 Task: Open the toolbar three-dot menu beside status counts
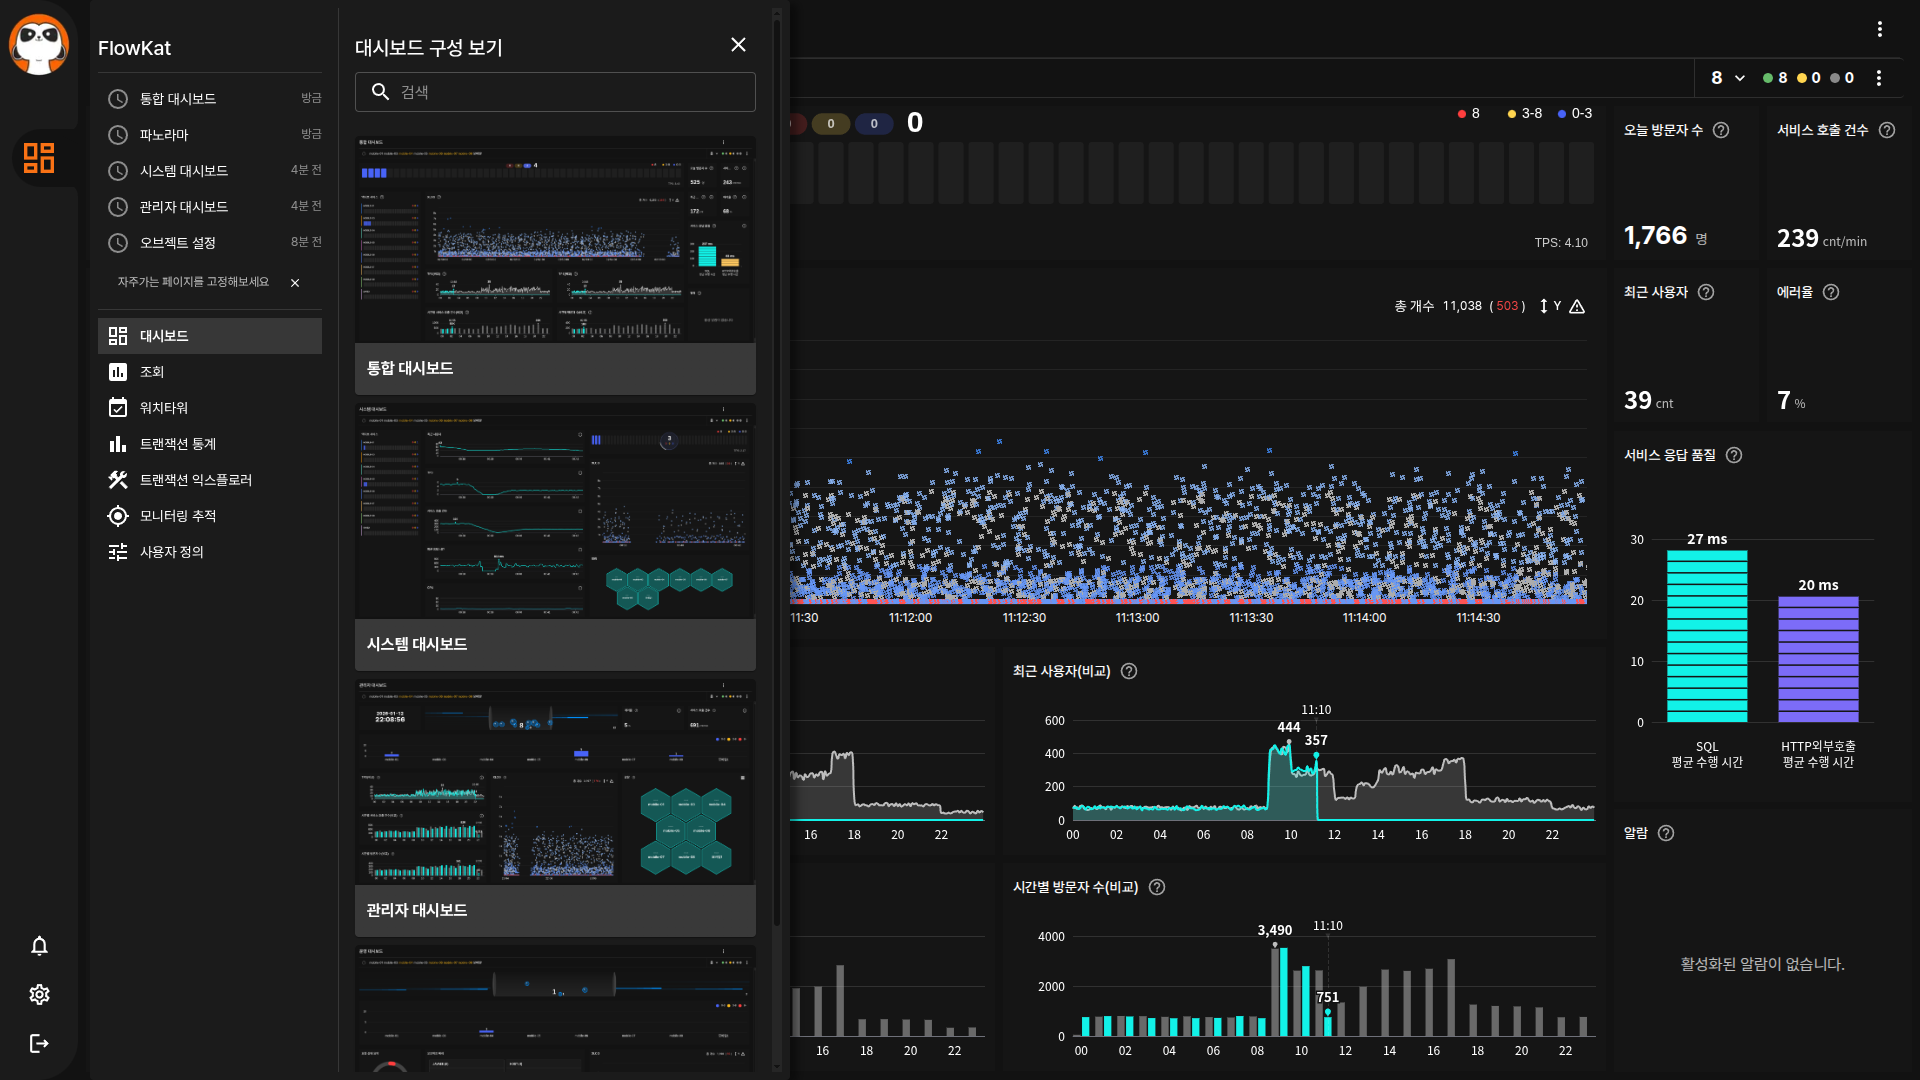[x=1879, y=78]
